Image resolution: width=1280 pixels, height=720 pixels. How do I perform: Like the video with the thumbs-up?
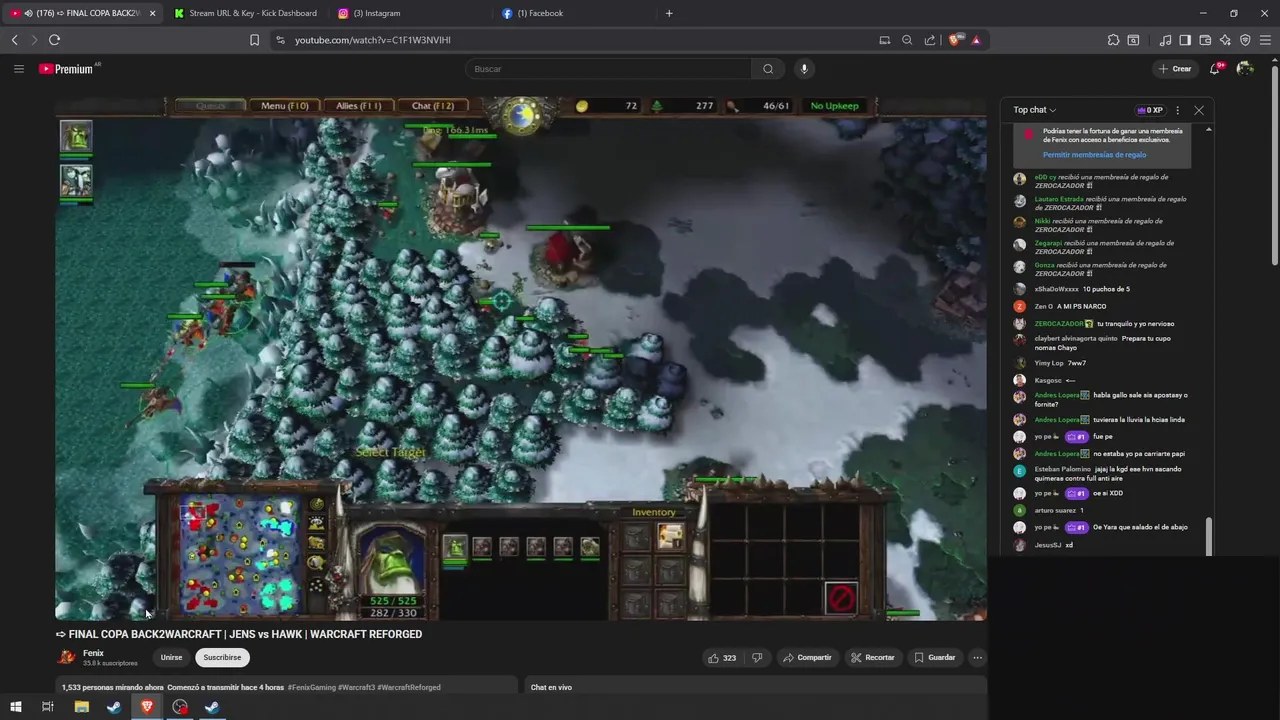pyautogui.click(x=722, y=657)
